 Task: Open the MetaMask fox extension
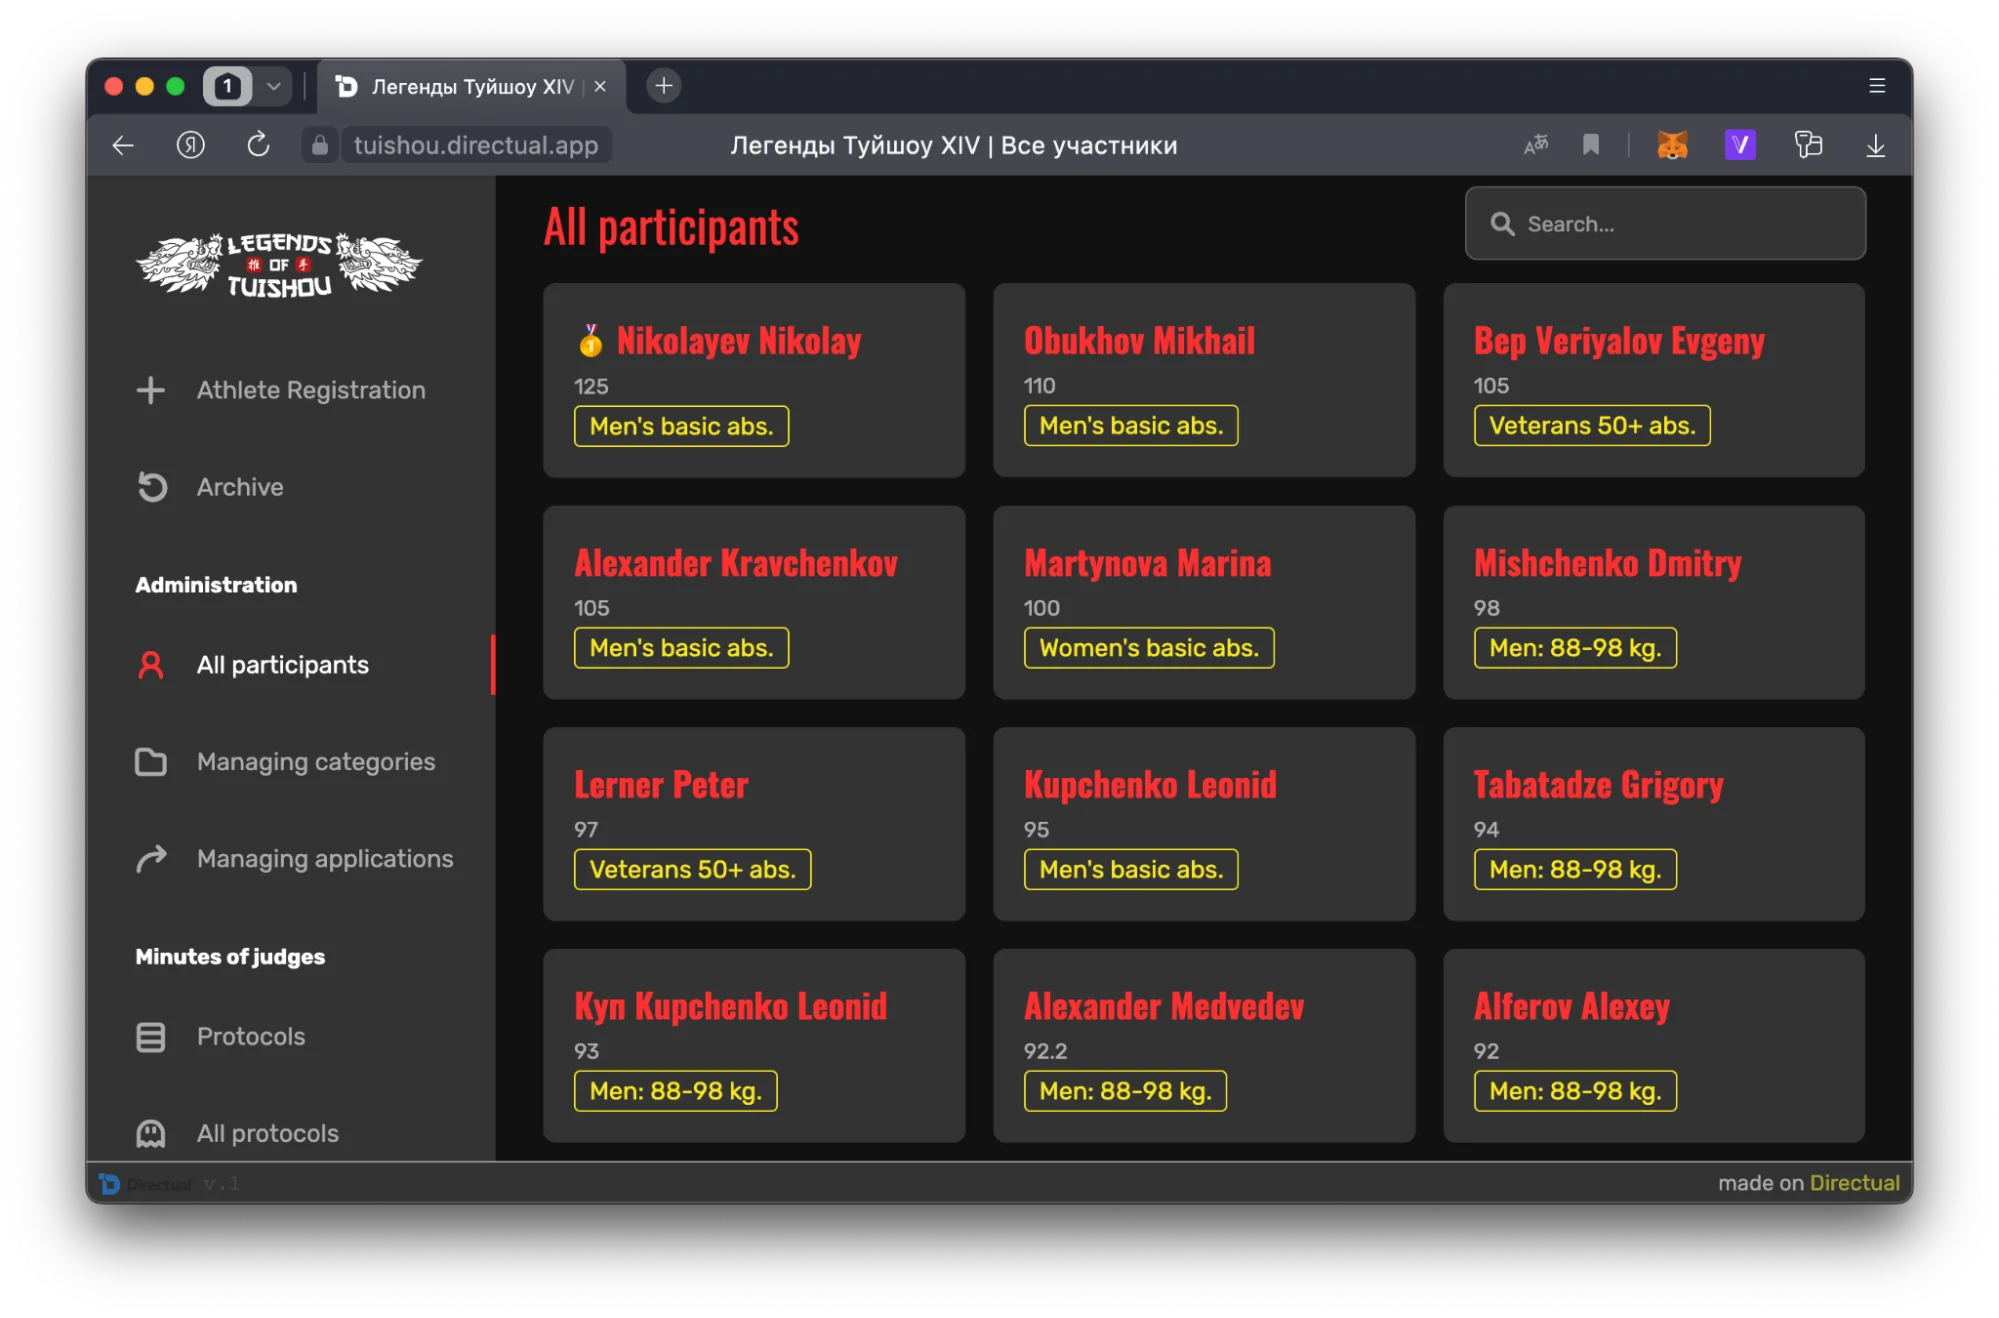1672,145
